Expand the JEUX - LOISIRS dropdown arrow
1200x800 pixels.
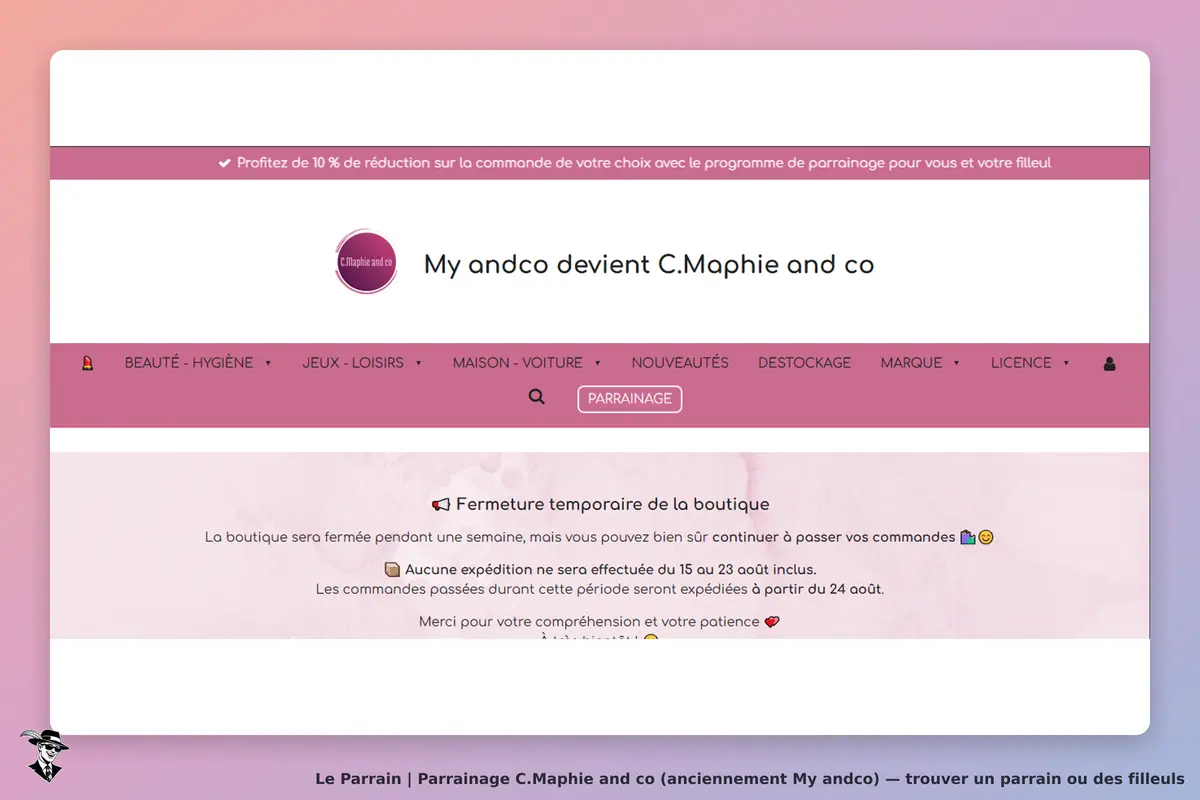[x=418, y=364]
